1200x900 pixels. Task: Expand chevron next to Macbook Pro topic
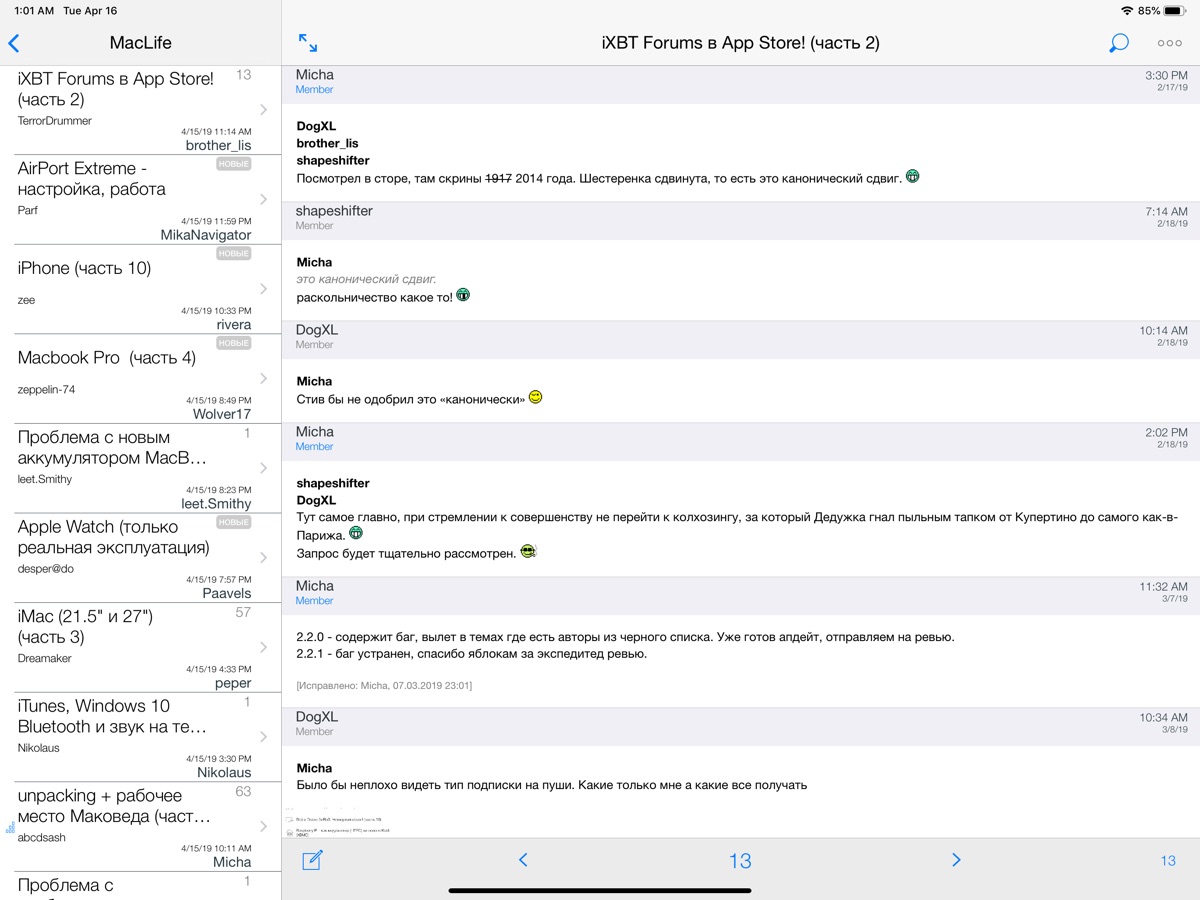tap(263, 378)
